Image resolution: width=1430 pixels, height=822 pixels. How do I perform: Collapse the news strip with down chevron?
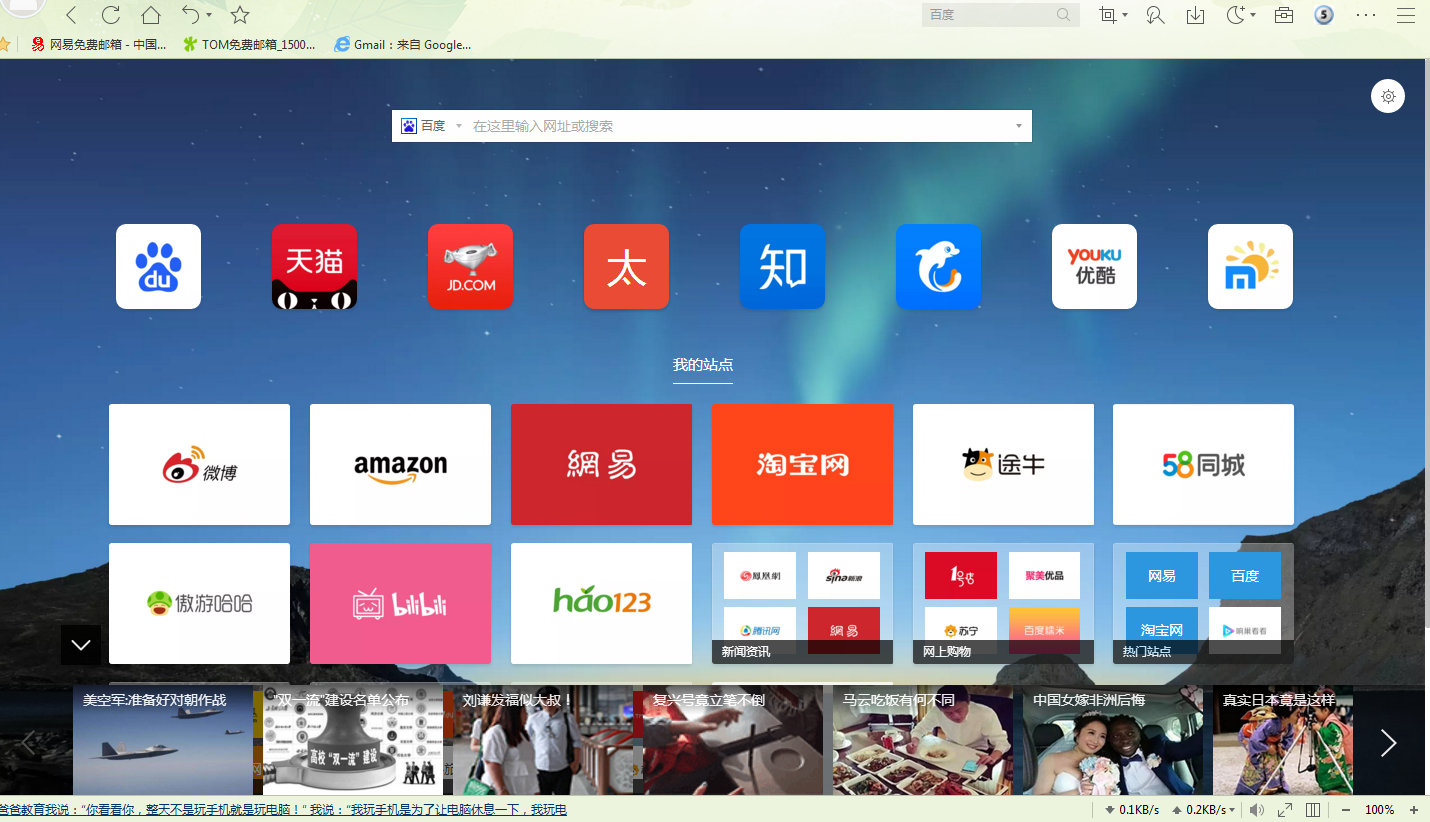pos(81,645)
